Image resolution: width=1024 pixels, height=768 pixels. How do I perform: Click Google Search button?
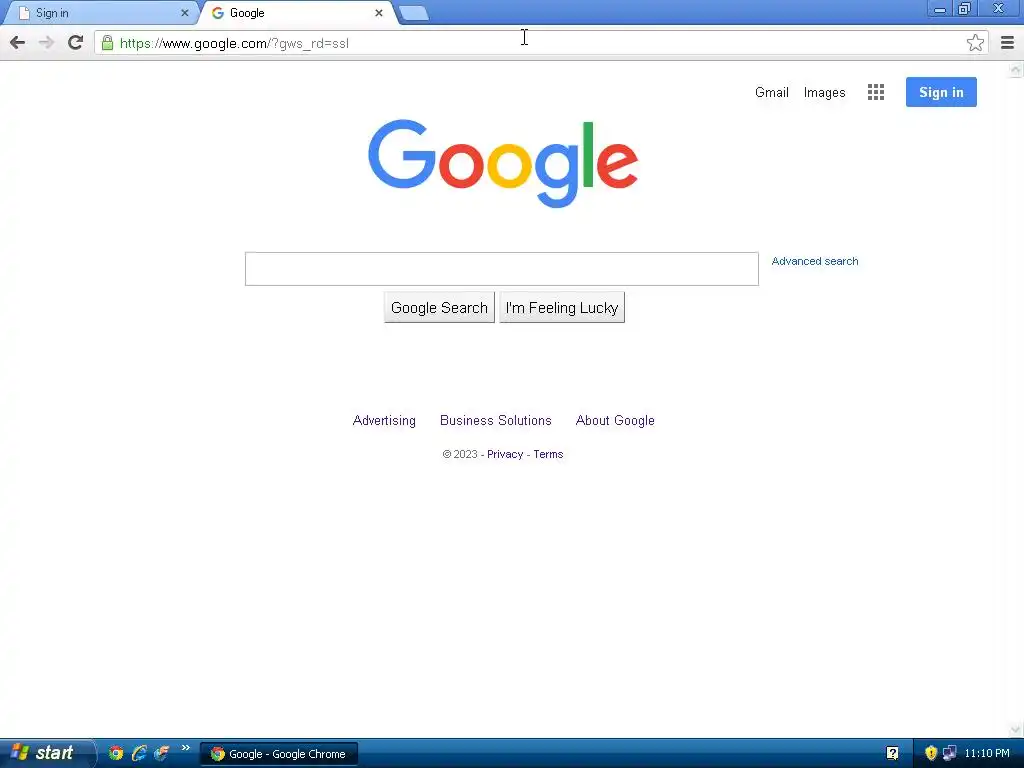pyautogui.click(x=440, y=308)
